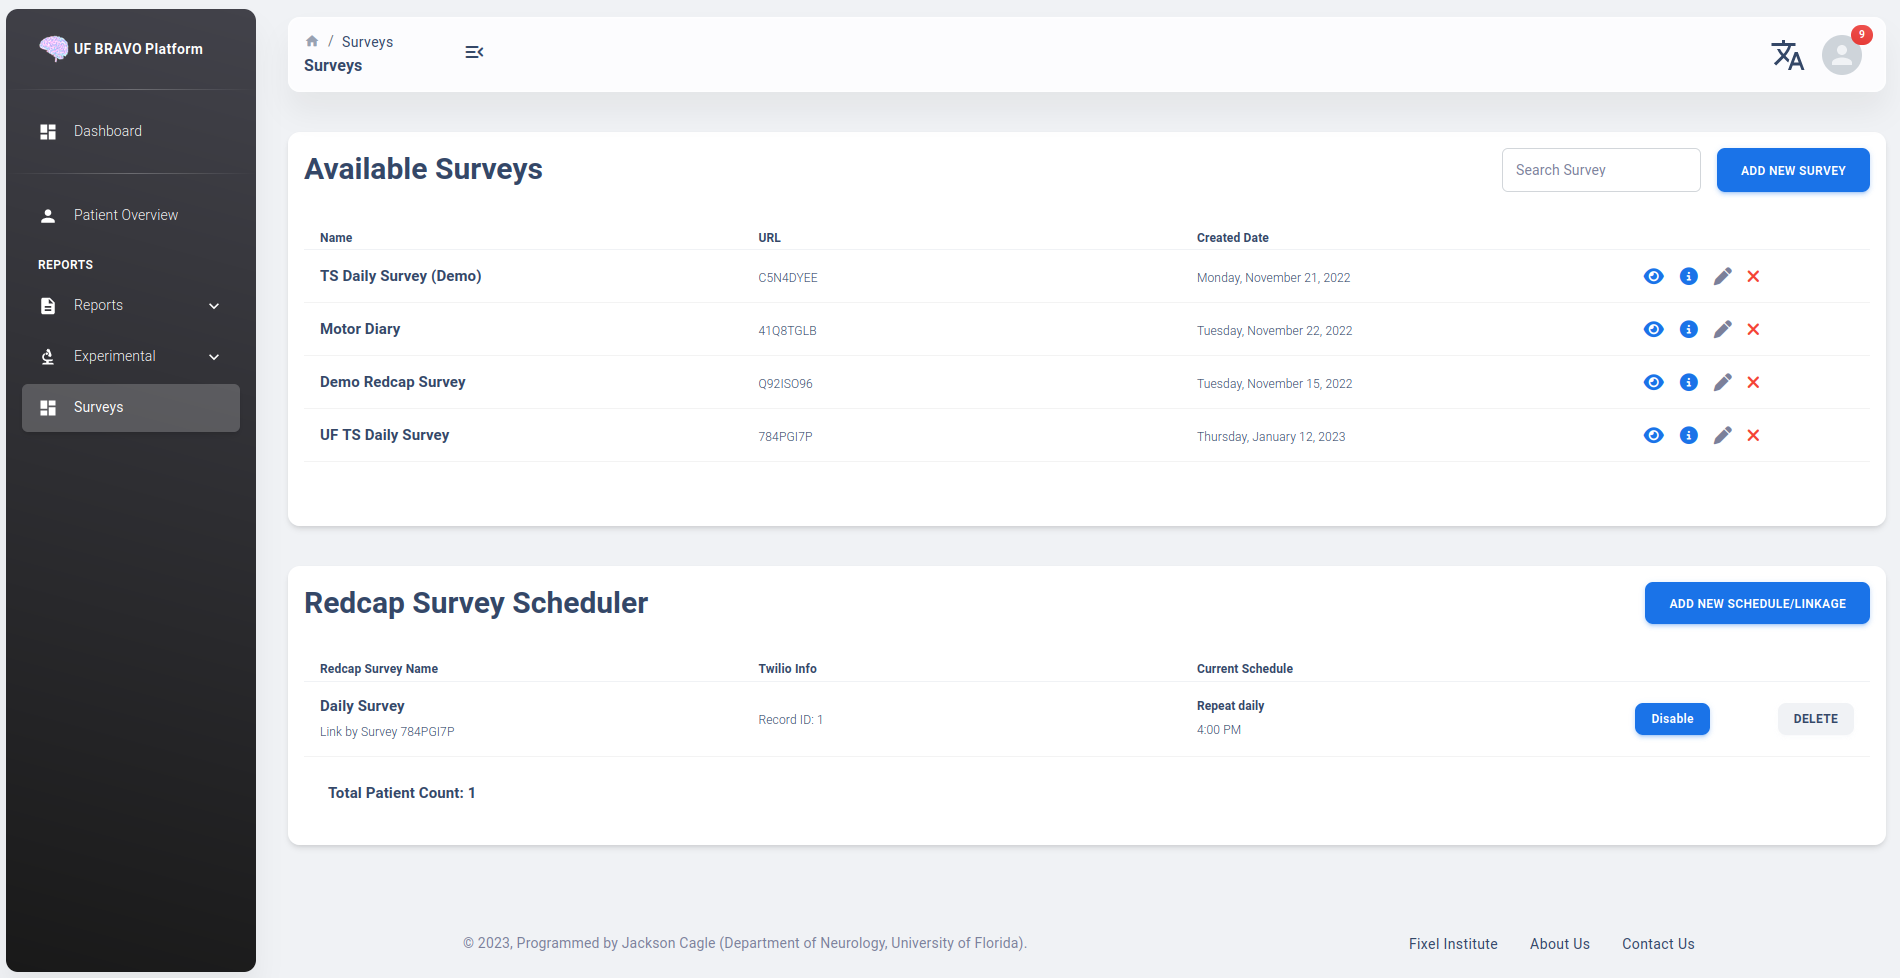The width and height of the screenshot is (1900, 978).
Task: Click the home breadcrumb icon
Action: click(312, 41)
